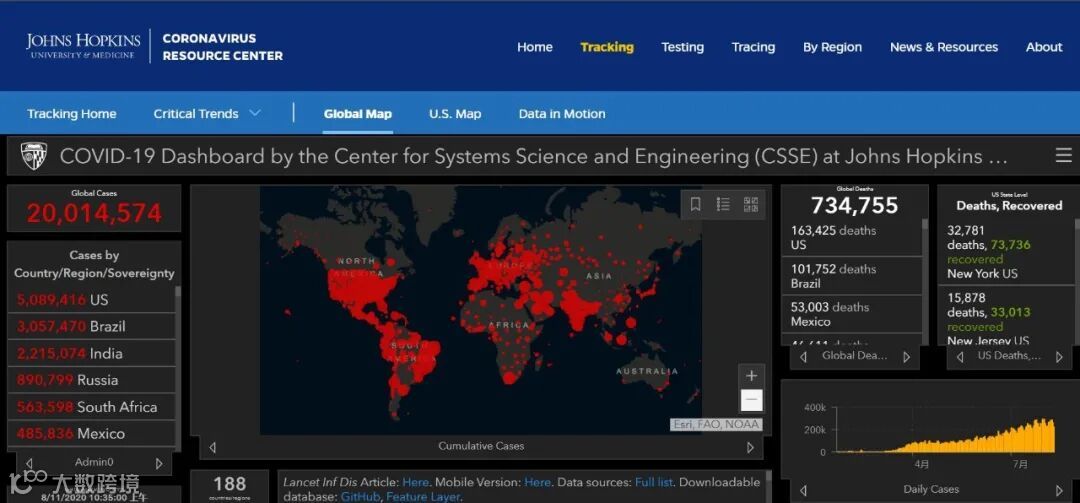Open the Testing nav item

click(683, 47)
